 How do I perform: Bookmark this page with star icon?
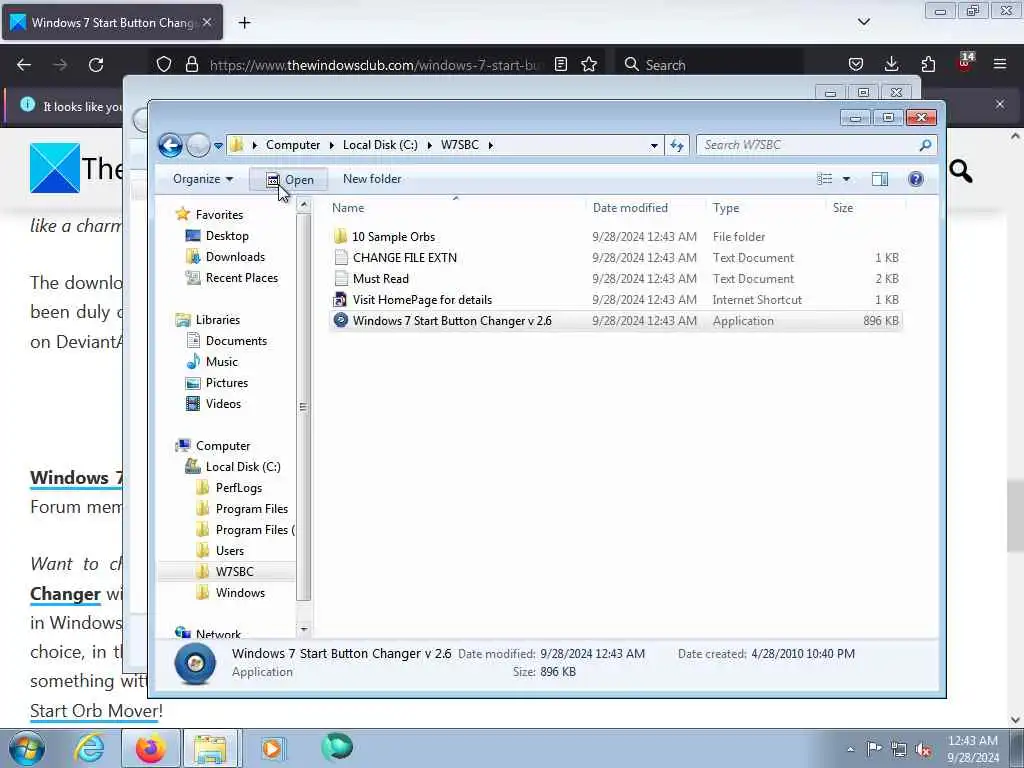coord(589,64)
